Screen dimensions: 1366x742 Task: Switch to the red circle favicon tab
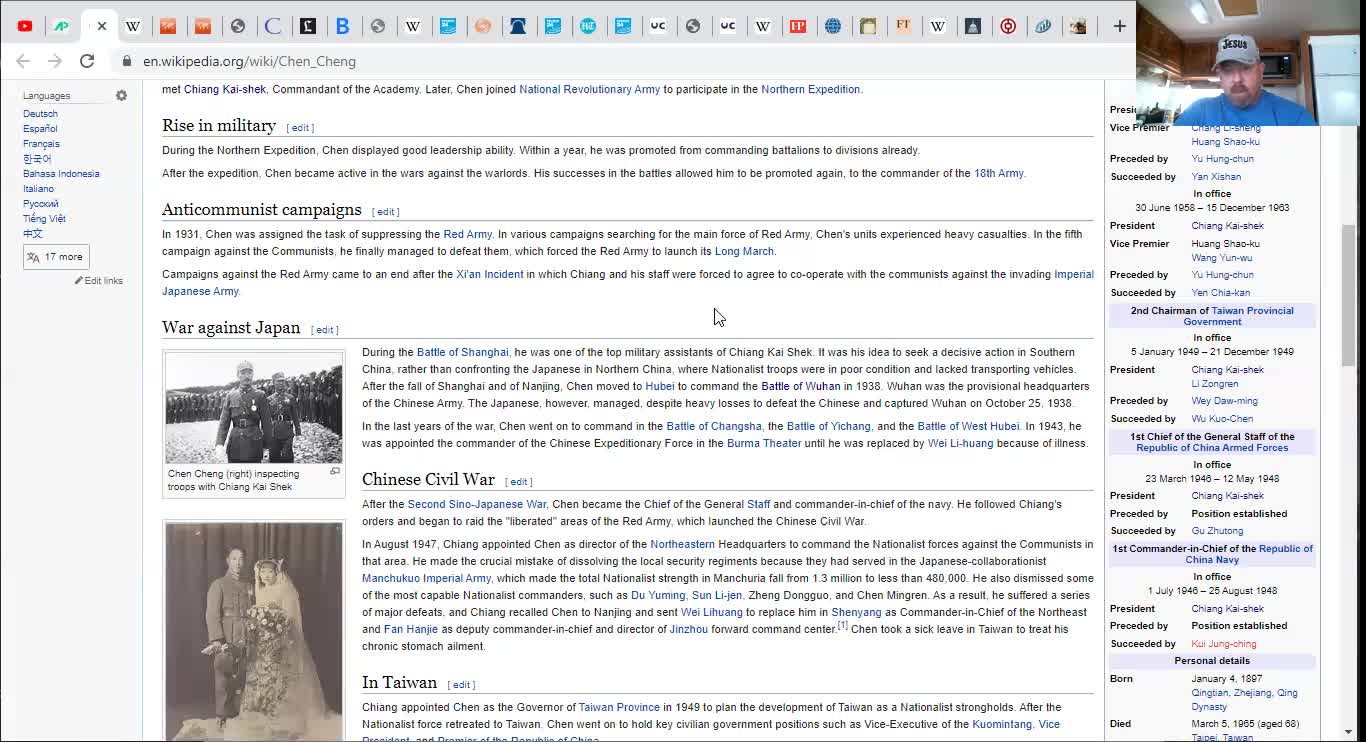pyautogui.click(x=1008, y=26)
